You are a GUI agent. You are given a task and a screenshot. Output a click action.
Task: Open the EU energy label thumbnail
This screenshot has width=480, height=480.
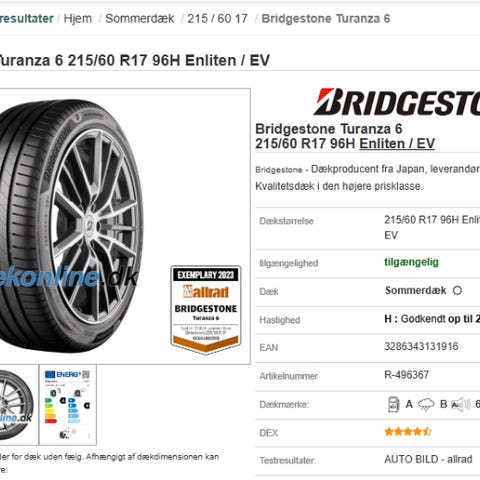(x=68, y=404)
